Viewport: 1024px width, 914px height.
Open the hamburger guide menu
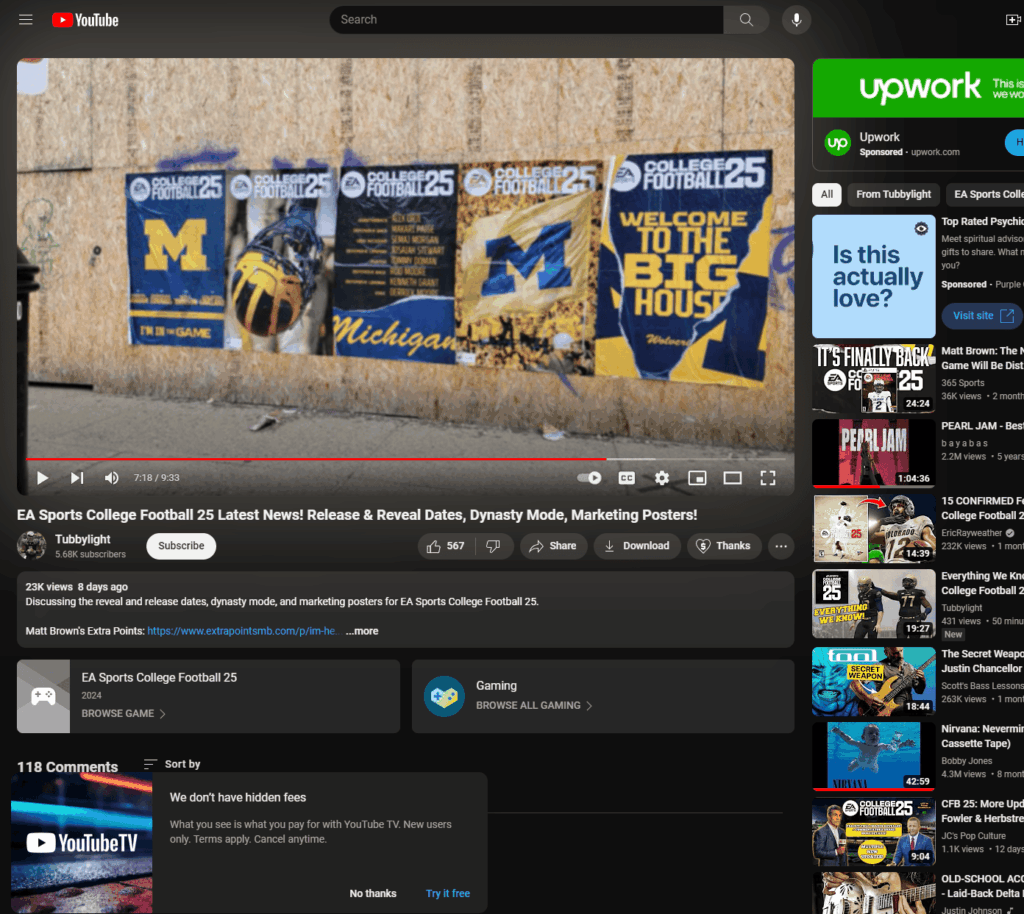coord(26,20)
